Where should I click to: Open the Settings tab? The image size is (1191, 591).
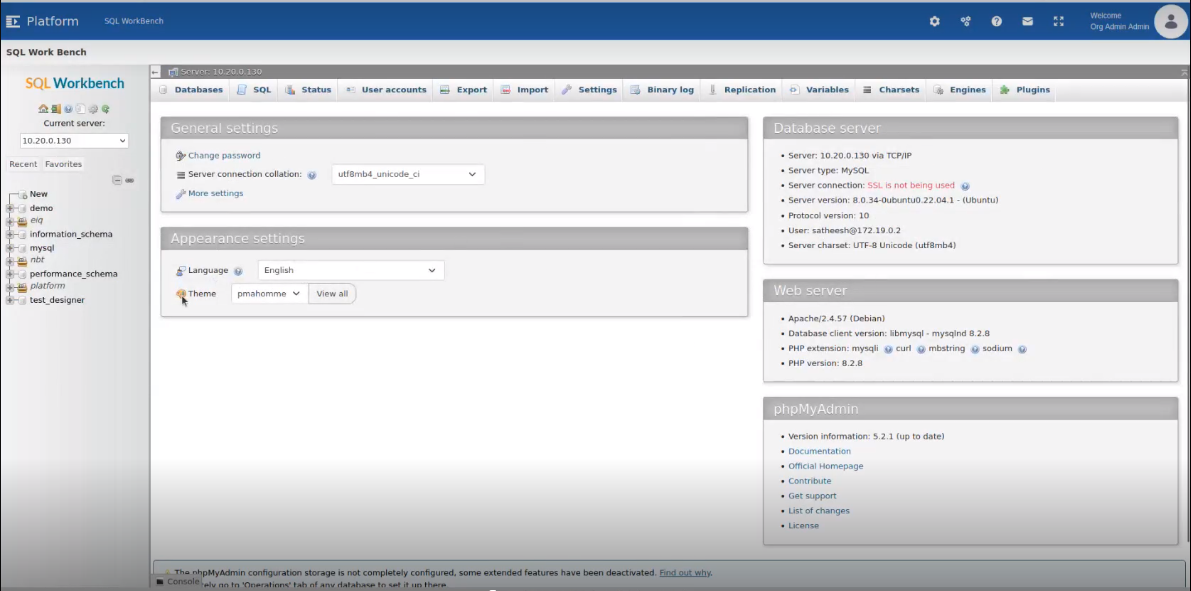pyautogui.click(x=589, y=90)
